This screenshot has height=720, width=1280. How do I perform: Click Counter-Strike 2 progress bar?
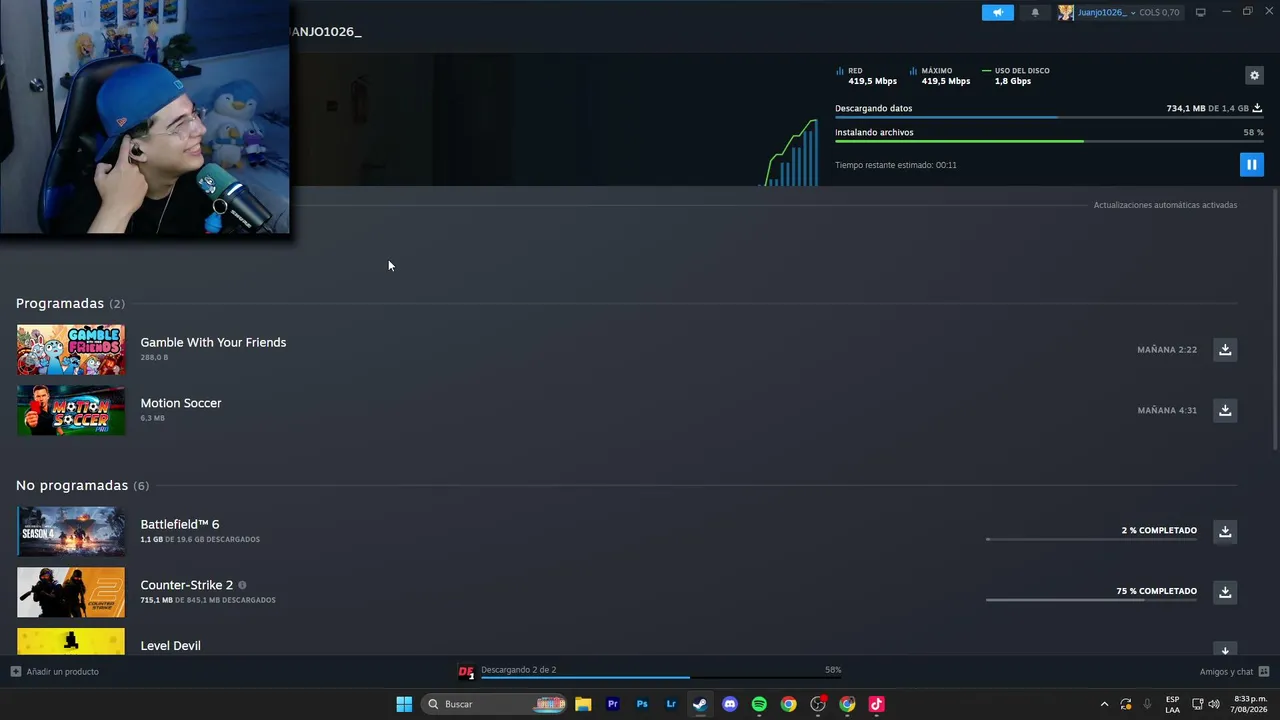[x=1091, y=599]
